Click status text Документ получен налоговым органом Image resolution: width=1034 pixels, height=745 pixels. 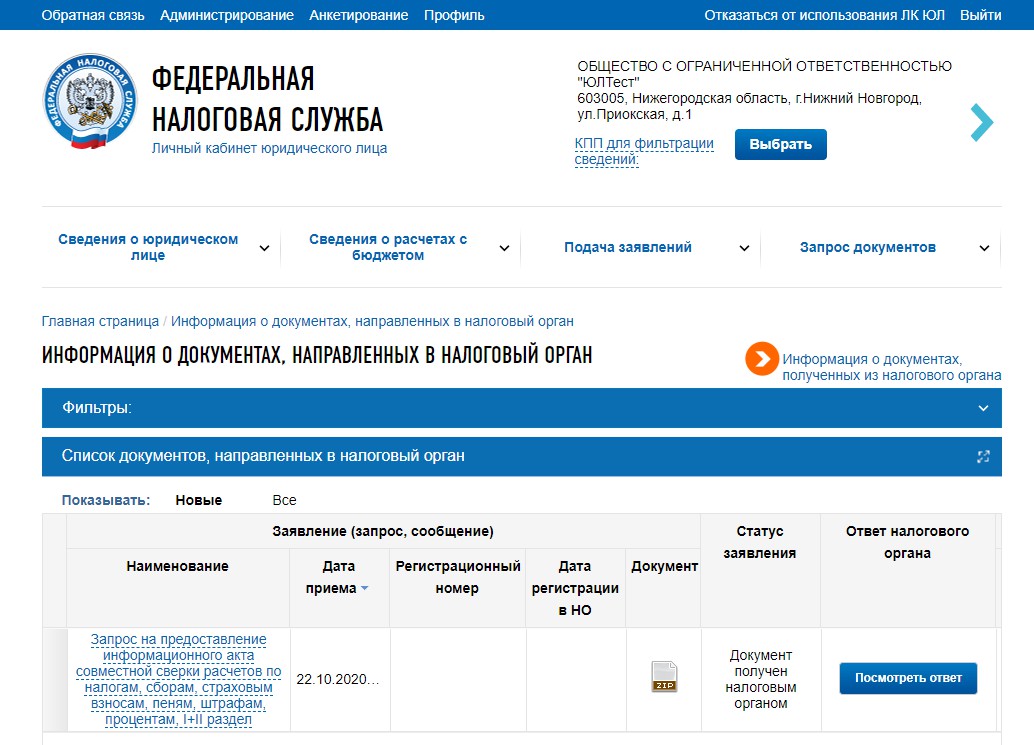click(x=761, y=679)
